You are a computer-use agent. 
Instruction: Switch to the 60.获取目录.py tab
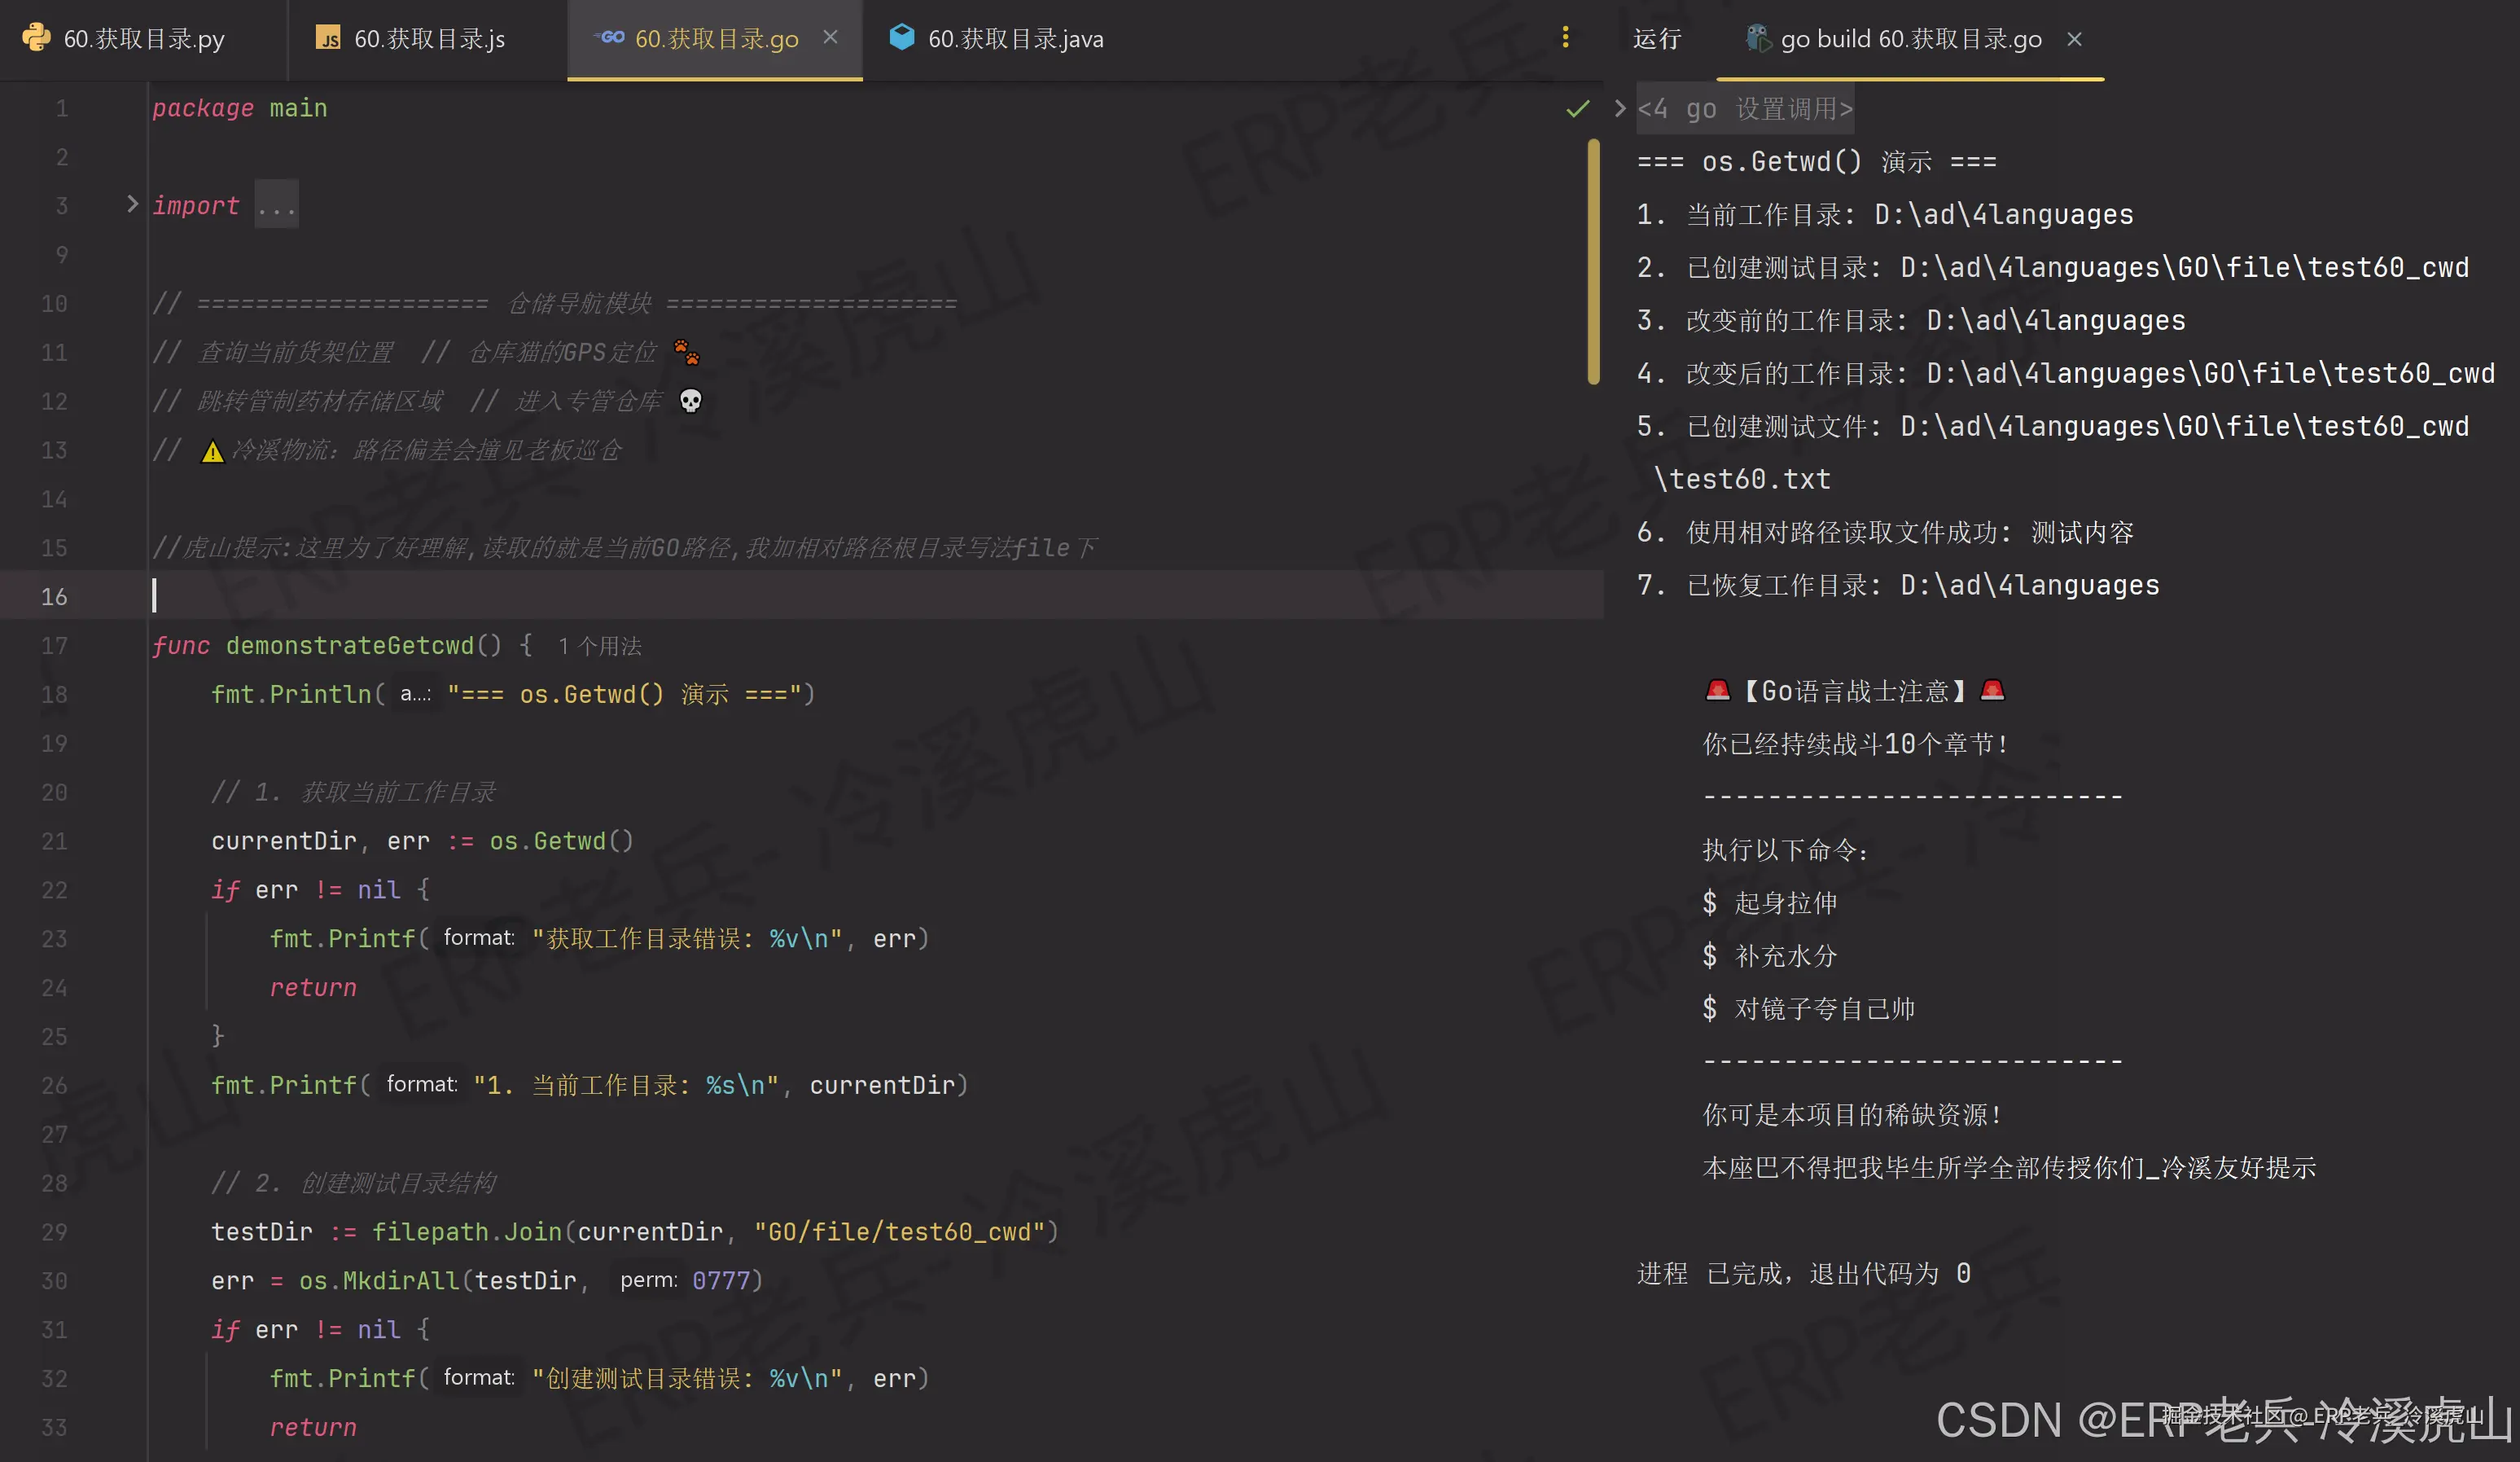143,39
